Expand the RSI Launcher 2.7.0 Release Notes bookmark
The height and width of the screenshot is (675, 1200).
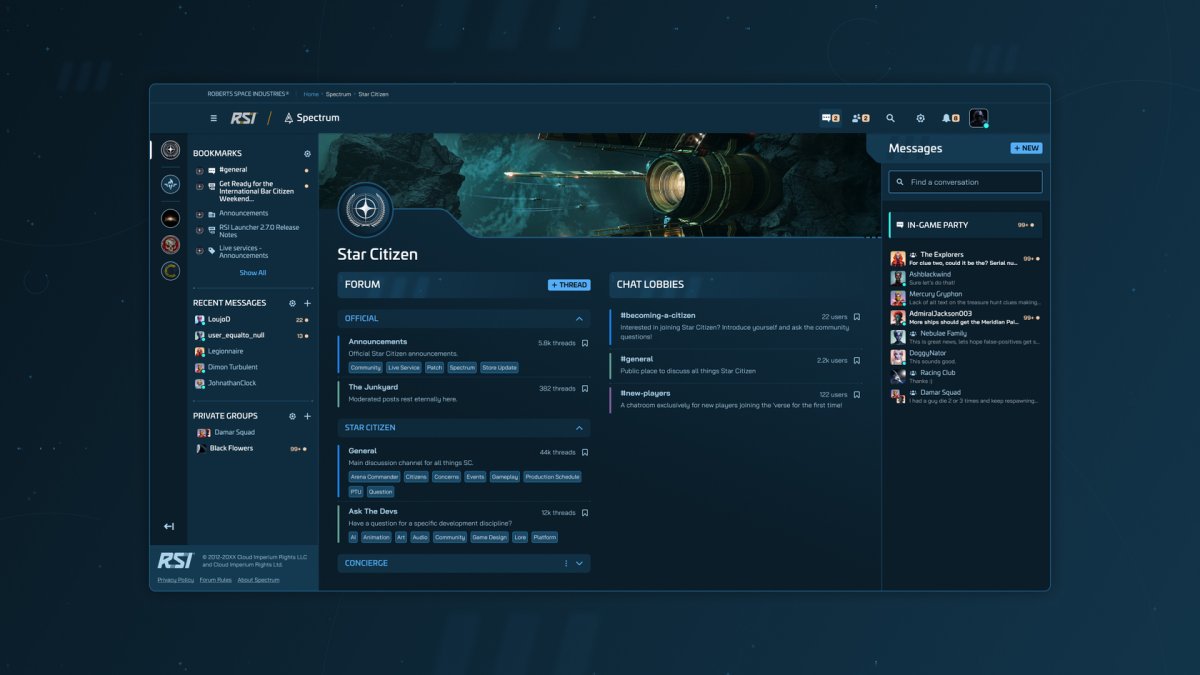pos(199,230)
